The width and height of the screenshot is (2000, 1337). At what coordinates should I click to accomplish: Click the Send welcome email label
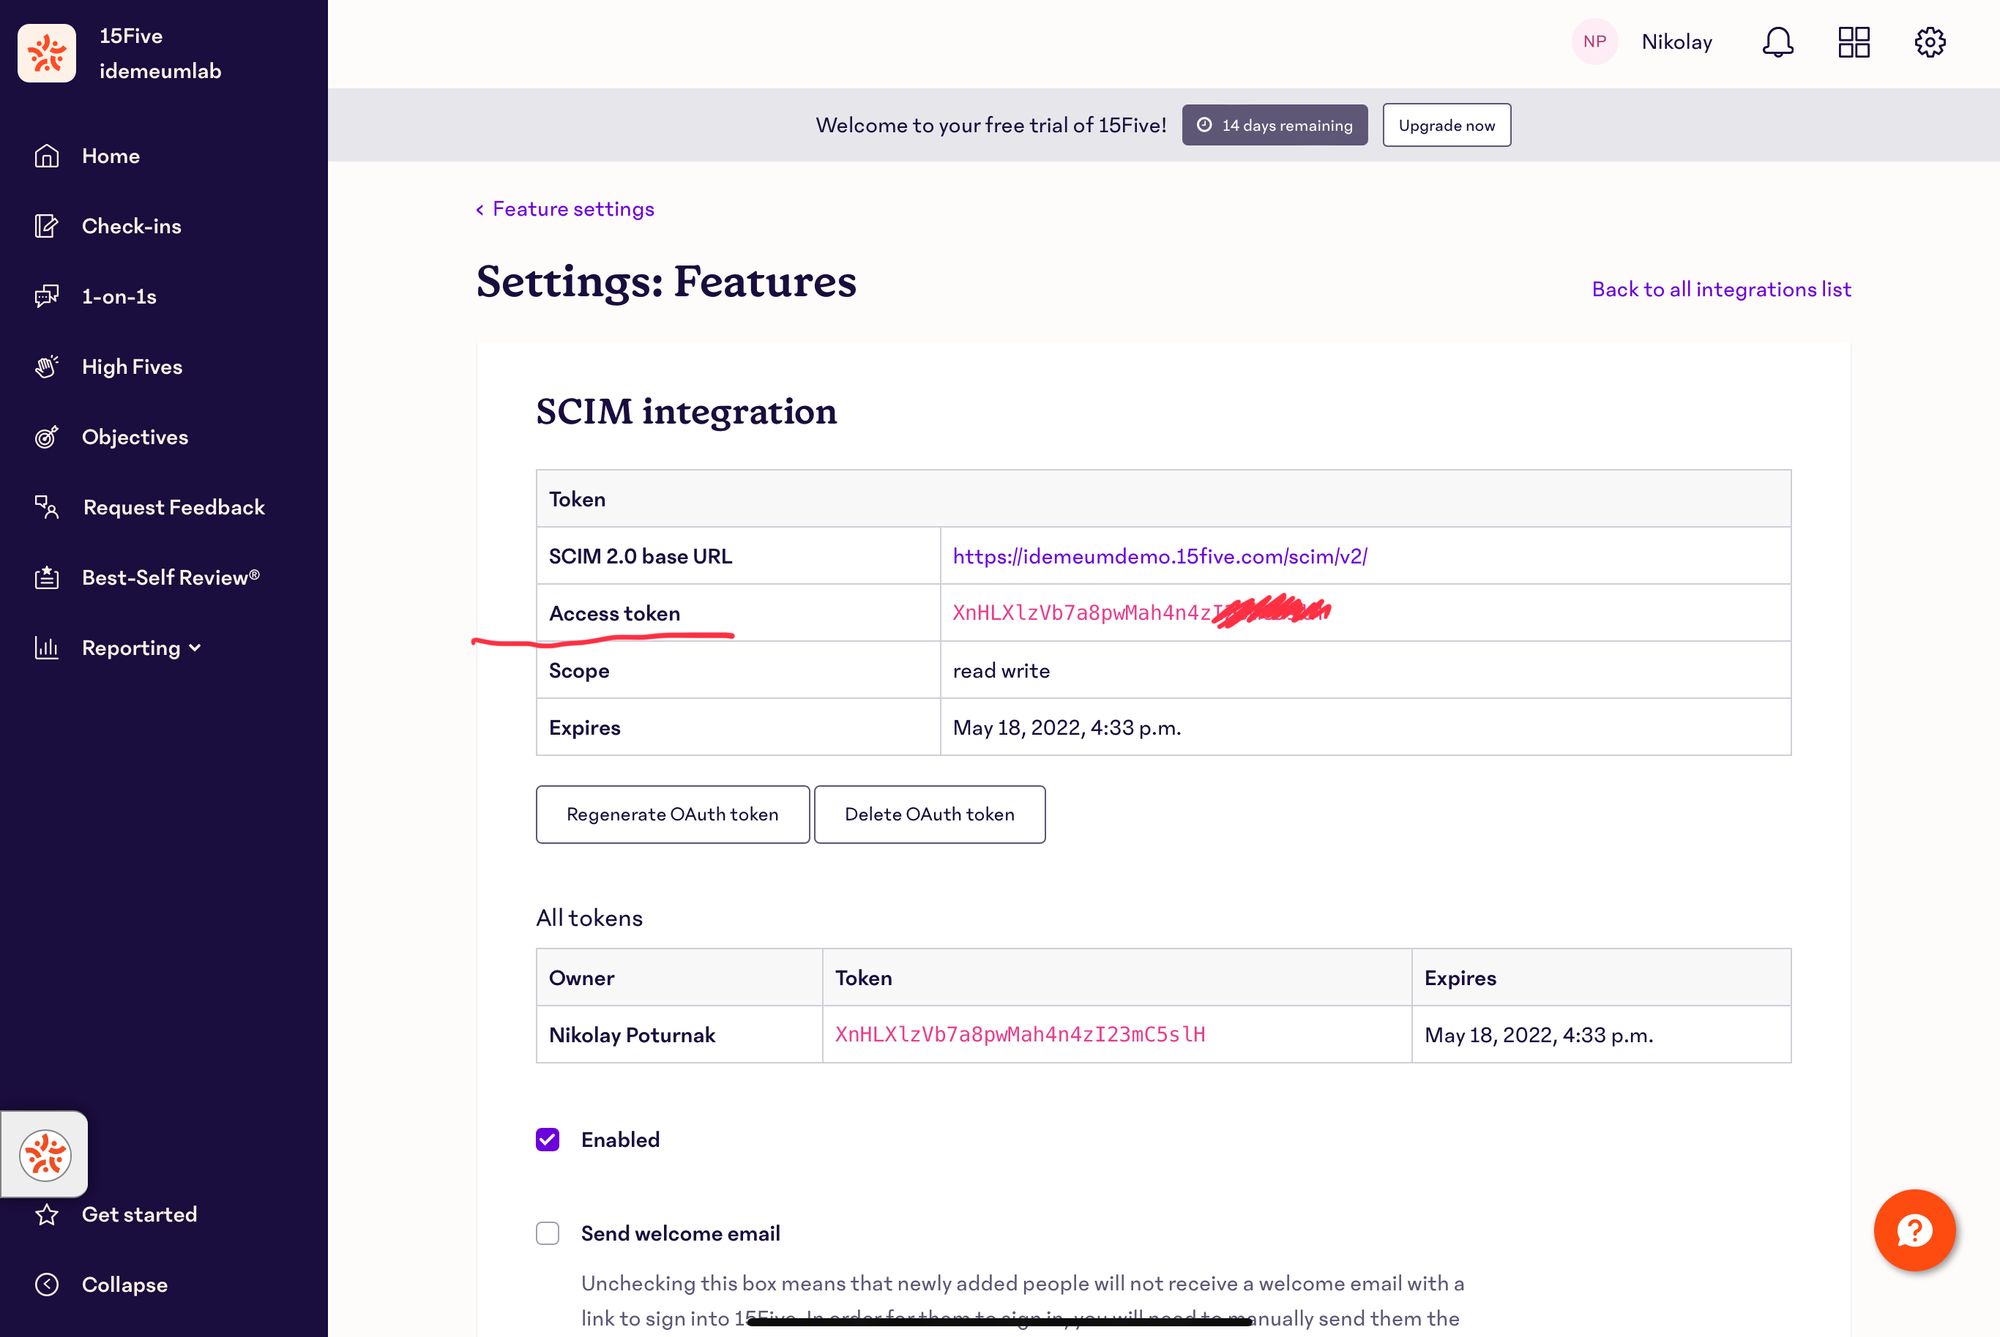[681, 1234]
